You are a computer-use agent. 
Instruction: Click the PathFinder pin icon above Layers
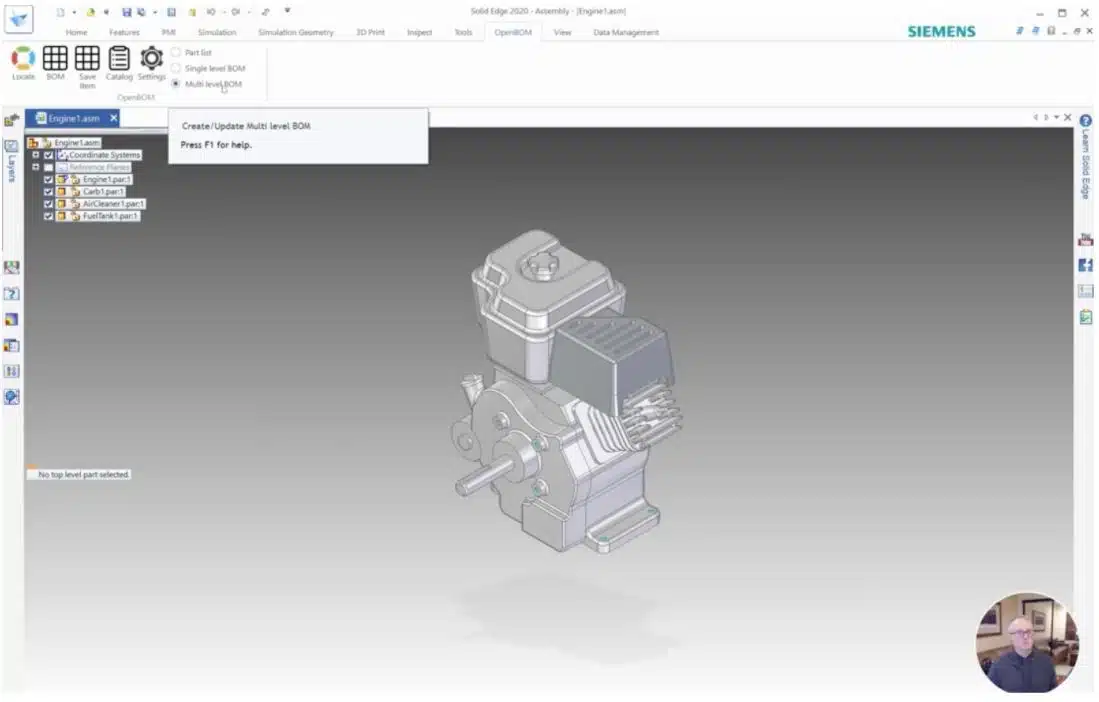[11, 121]
